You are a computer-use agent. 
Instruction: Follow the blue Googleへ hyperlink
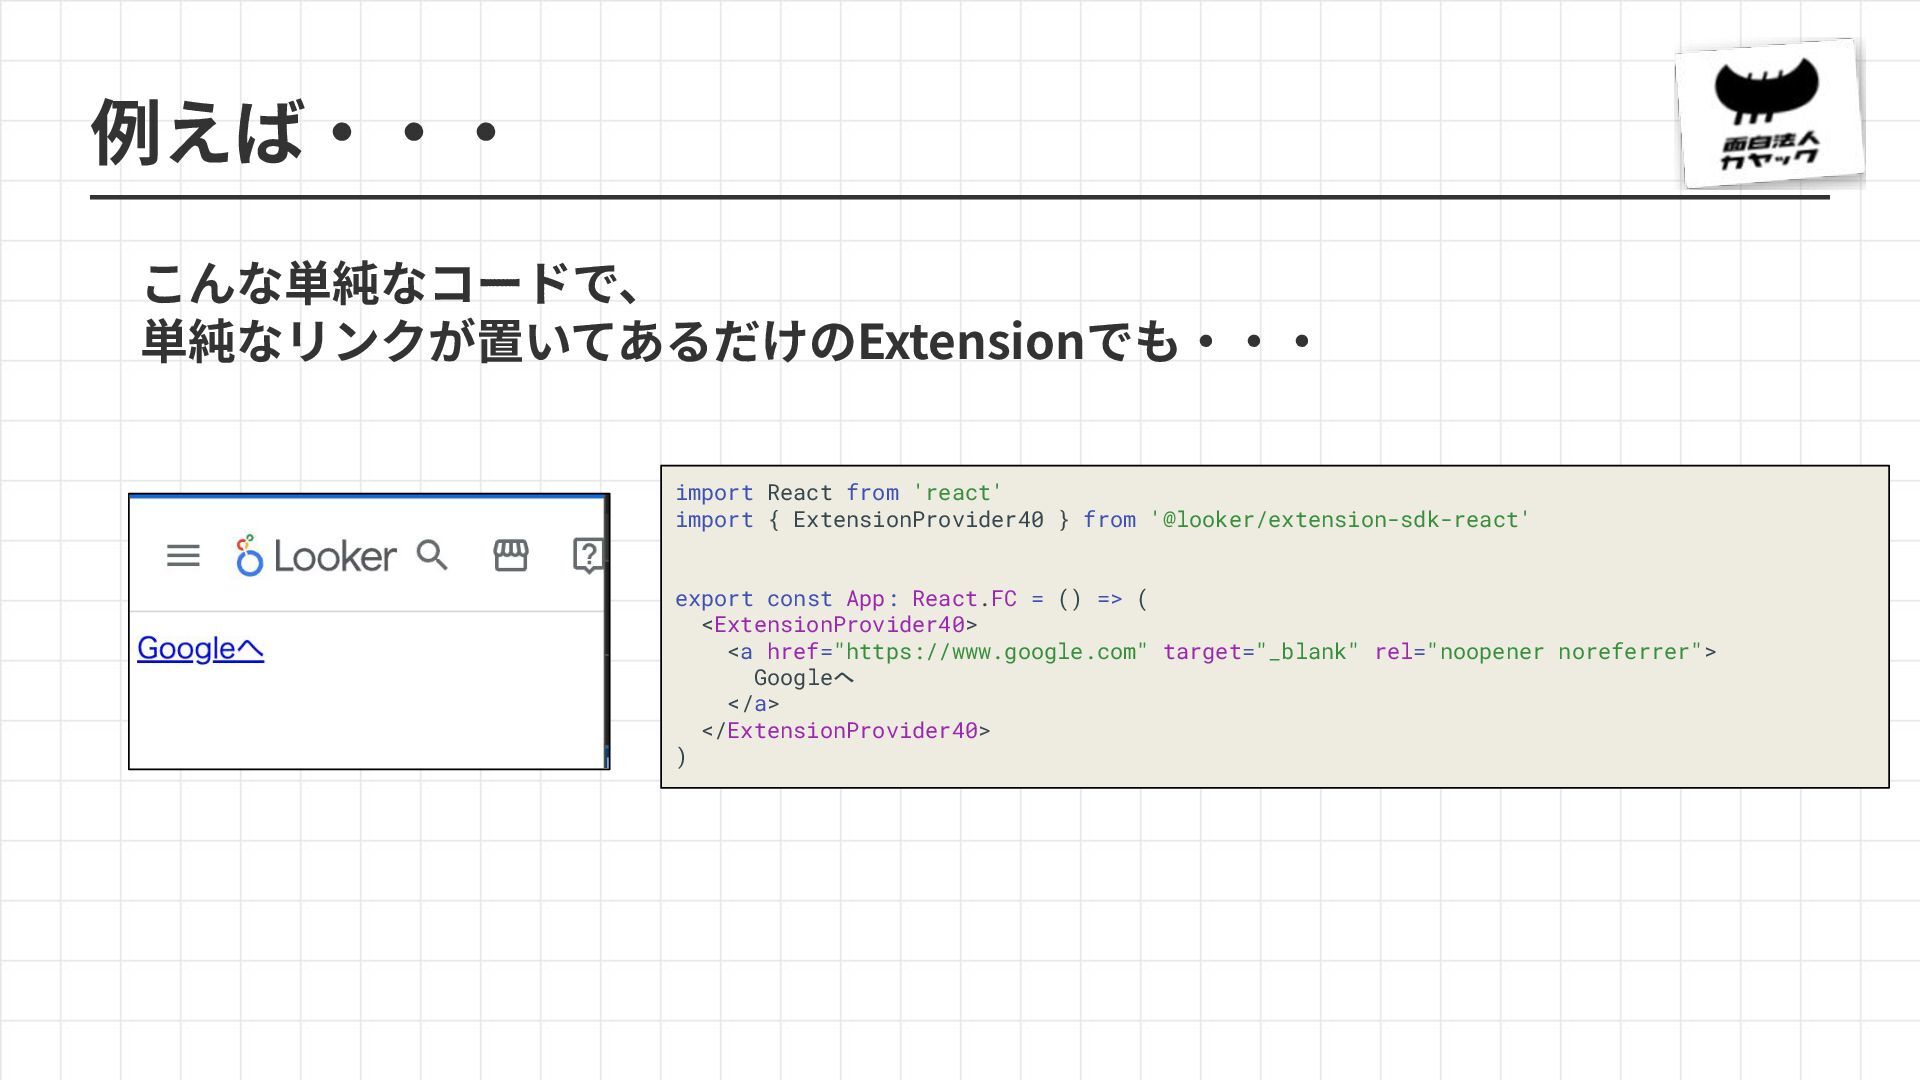pyautogui.click(x=200, y=649)
